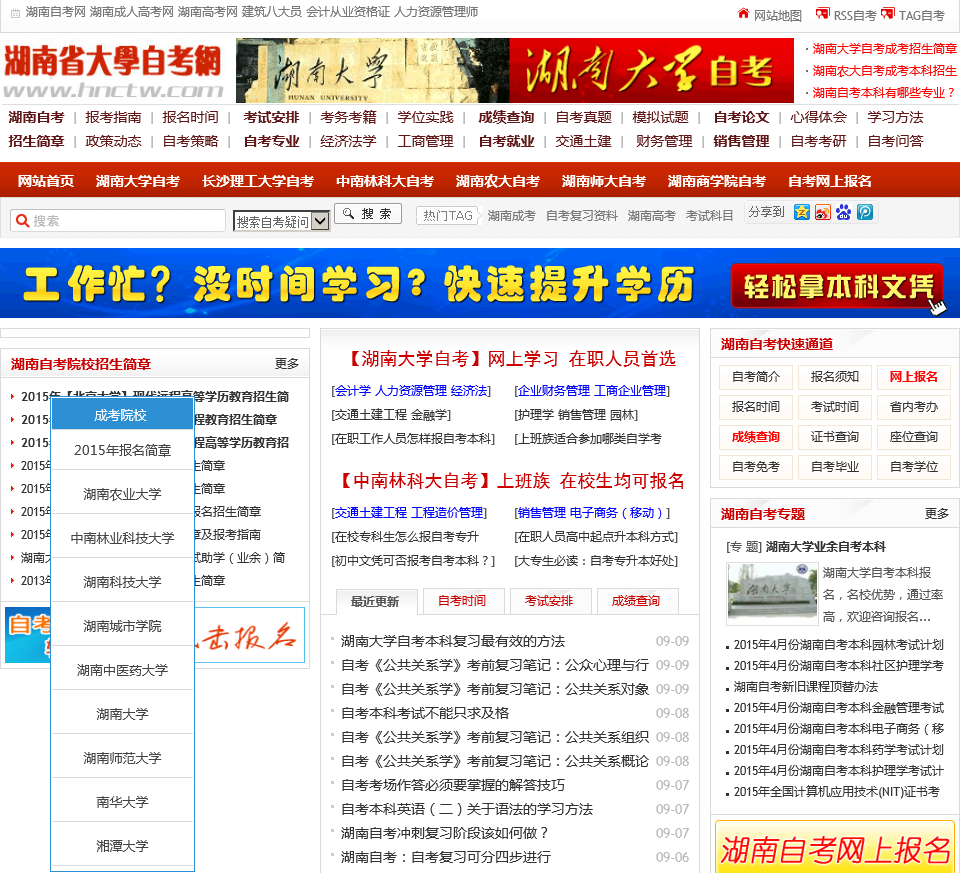Open 中南林科大自考 in the red nav bar
This screenshot has width=960, height=873.
pyautogui.click(x=384, y=181)
